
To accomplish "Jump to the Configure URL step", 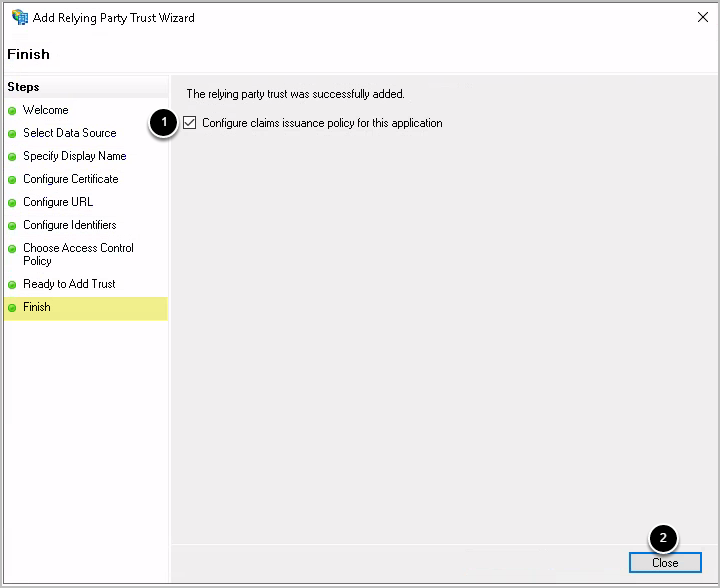I will coord(58,202).
